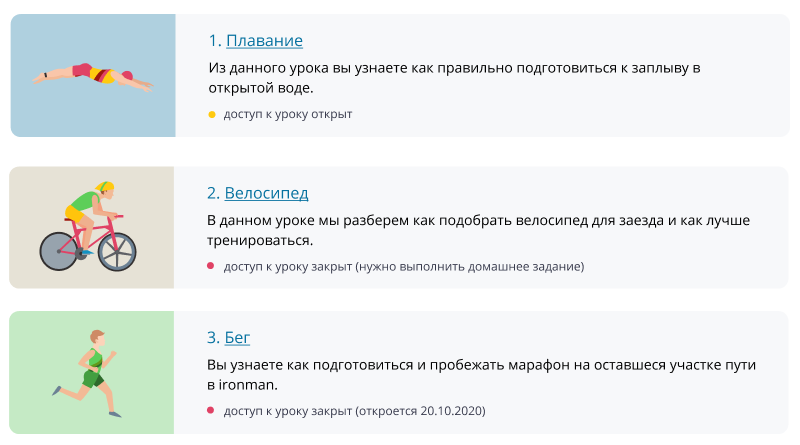Click the lesson number "2."

(213, 193)
